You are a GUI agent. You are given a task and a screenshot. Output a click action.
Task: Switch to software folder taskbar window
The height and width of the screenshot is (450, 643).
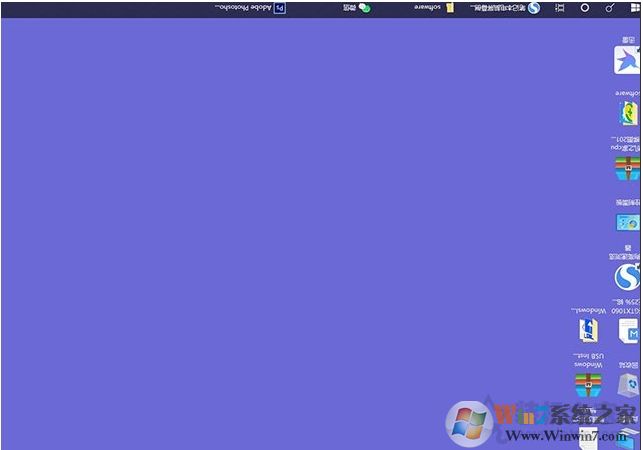pyautogui.click(x=434, y=8)
